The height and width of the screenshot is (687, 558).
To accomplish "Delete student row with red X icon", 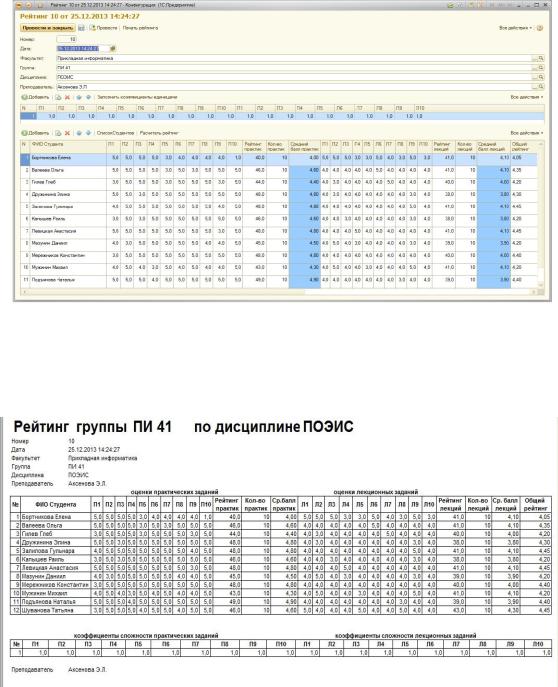I will click(x=67, y=133).
